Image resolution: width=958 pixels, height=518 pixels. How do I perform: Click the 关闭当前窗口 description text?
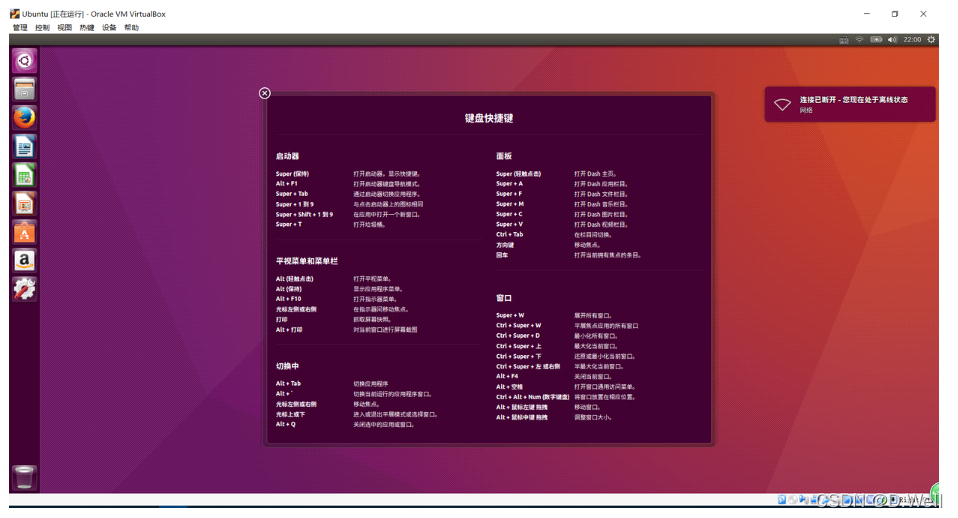tap(593, 377)
